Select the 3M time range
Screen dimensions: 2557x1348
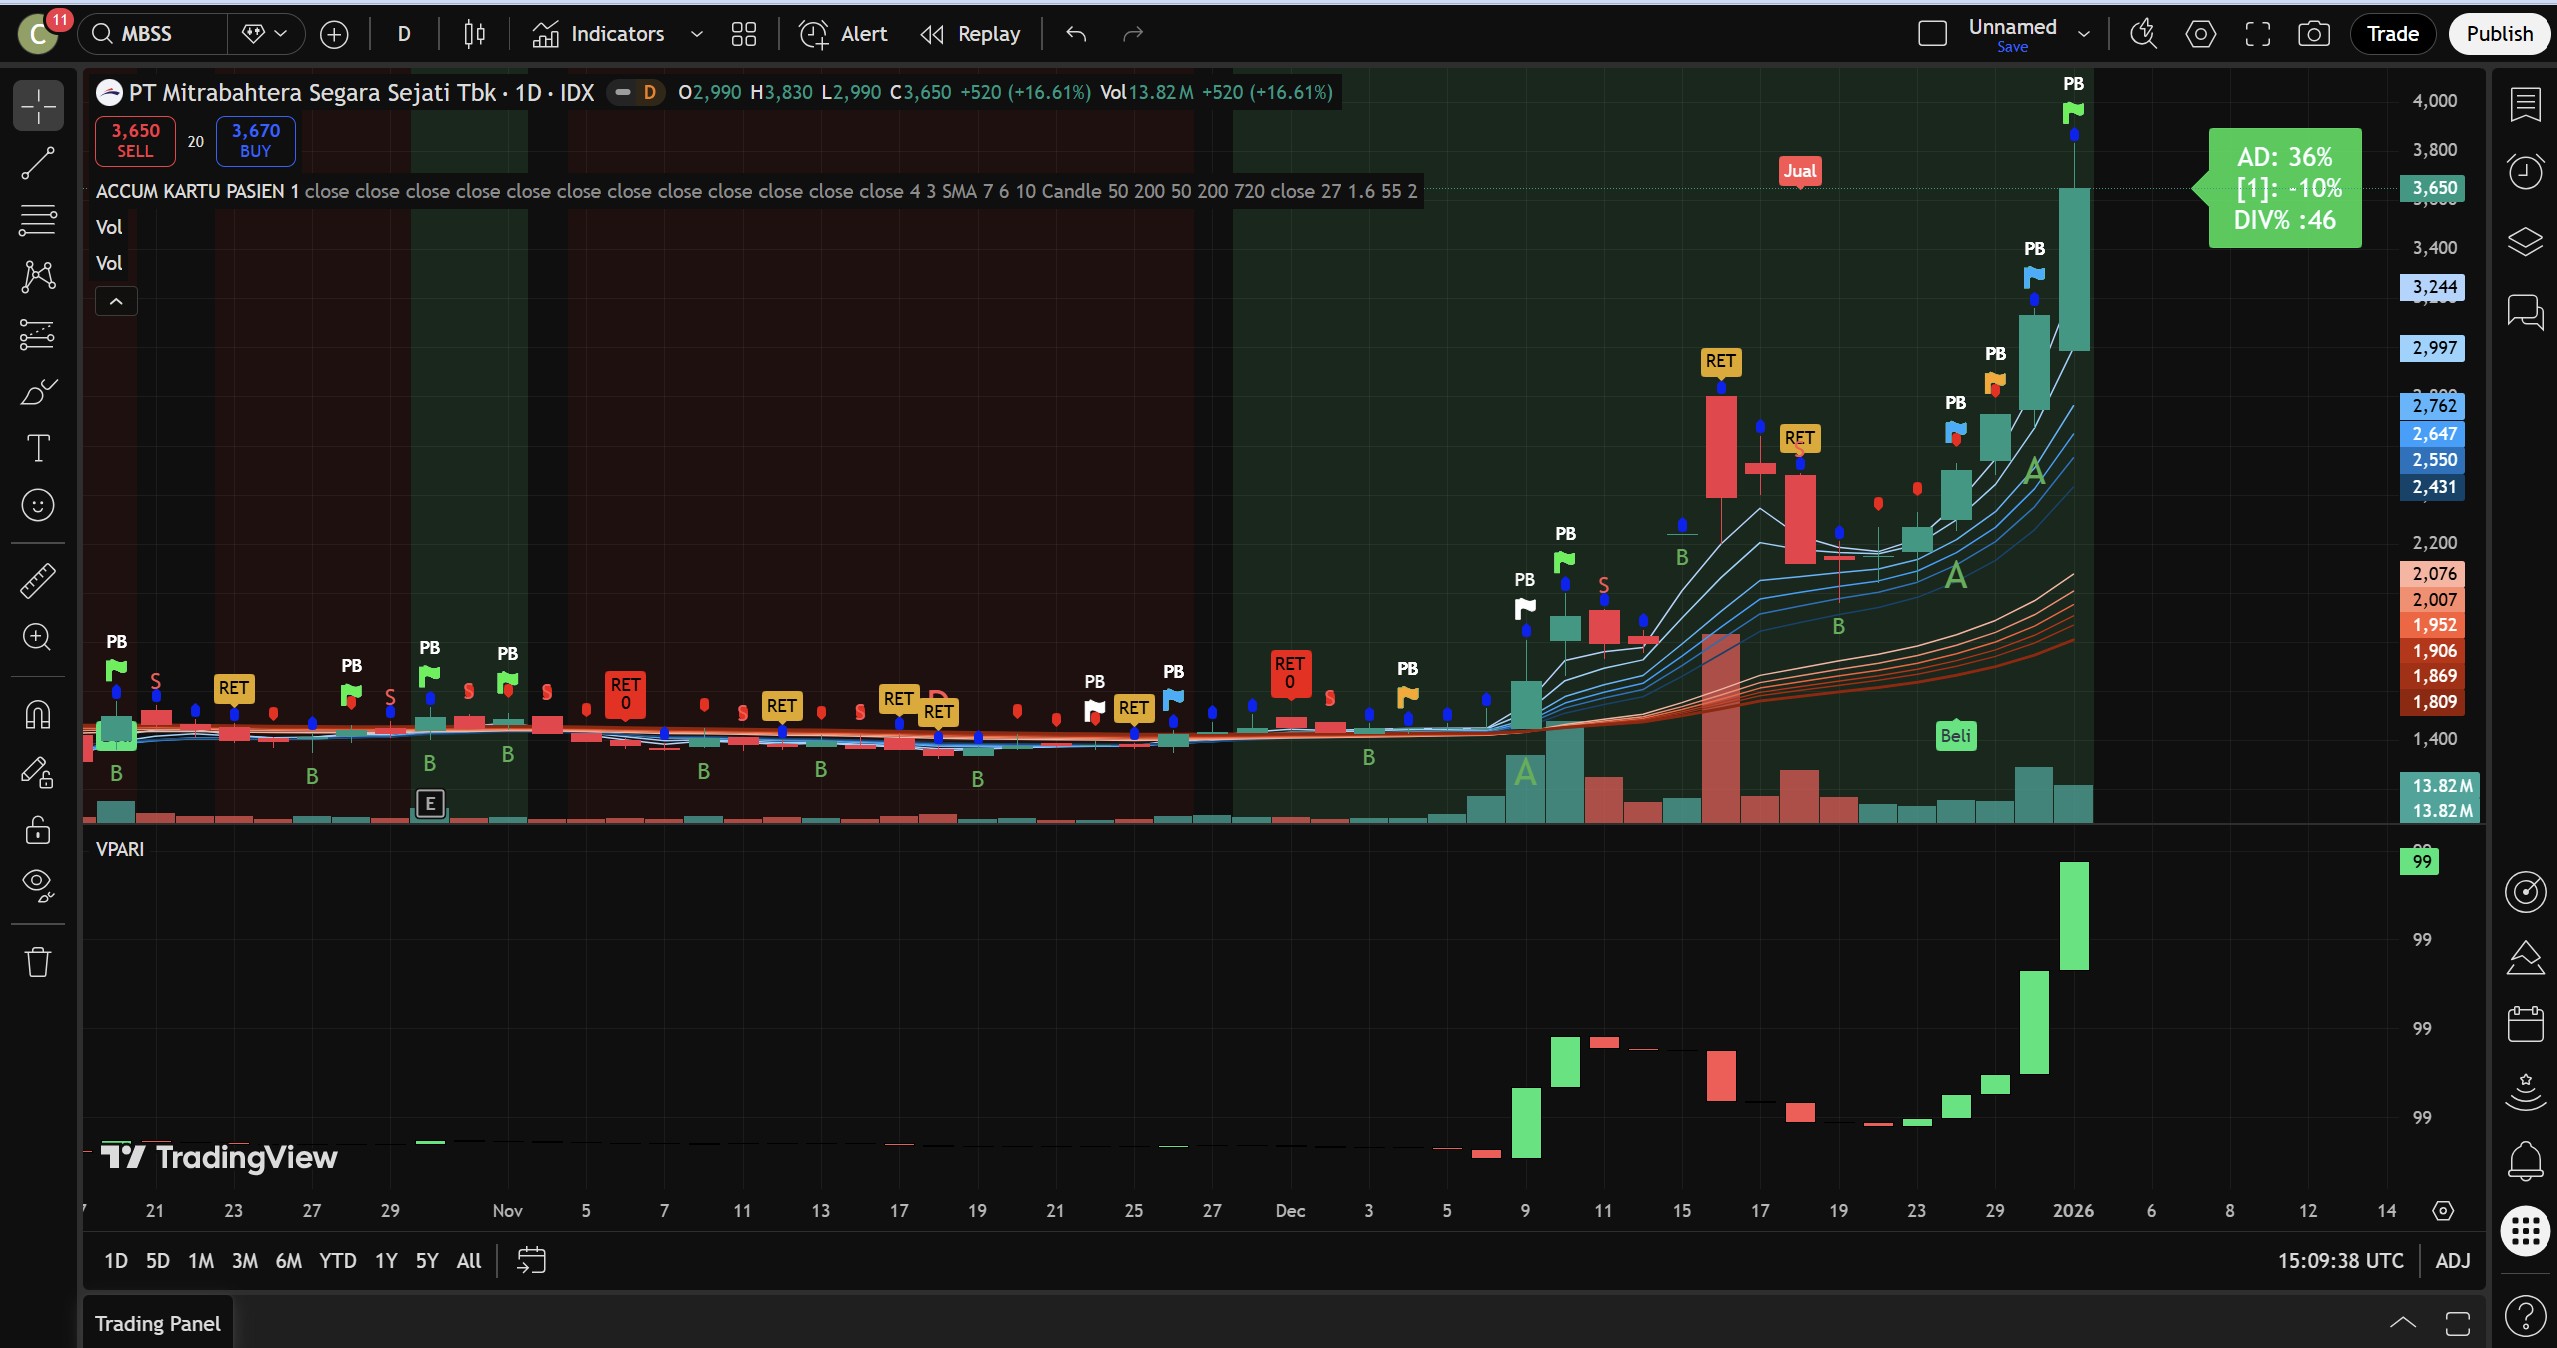244,1260
